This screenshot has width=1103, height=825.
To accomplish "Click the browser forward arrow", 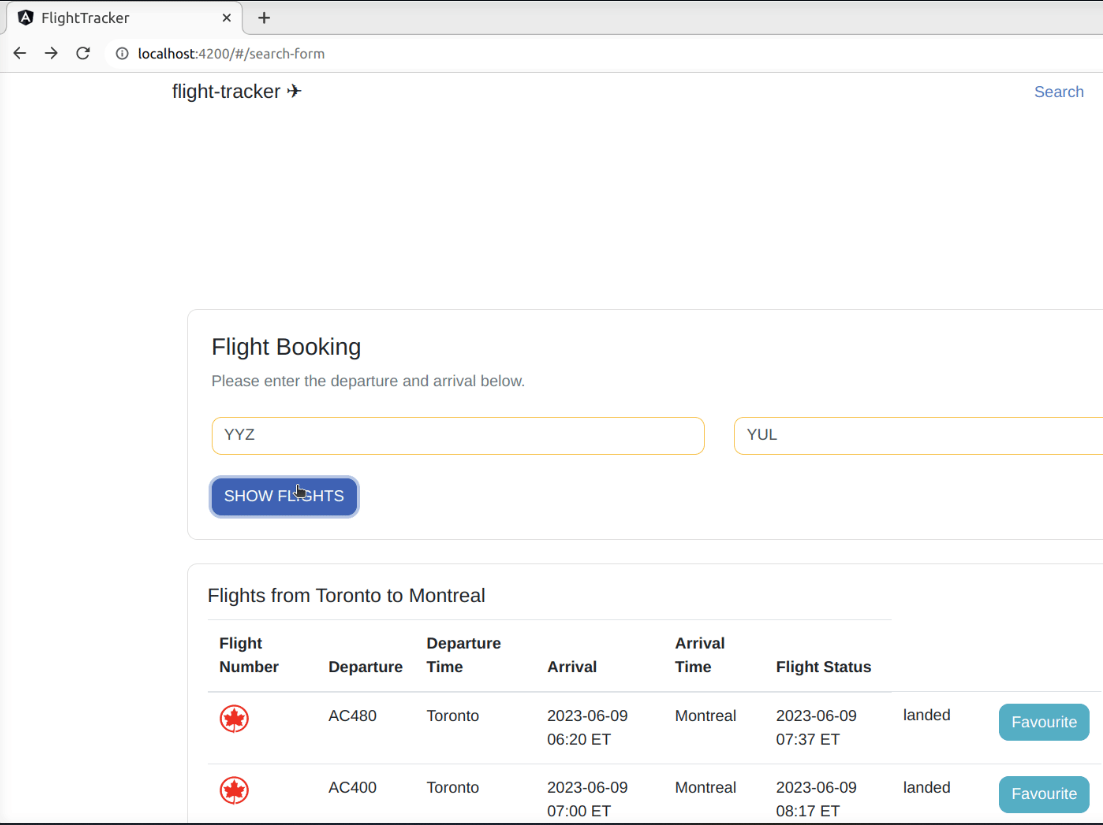I will click(51, 53).
